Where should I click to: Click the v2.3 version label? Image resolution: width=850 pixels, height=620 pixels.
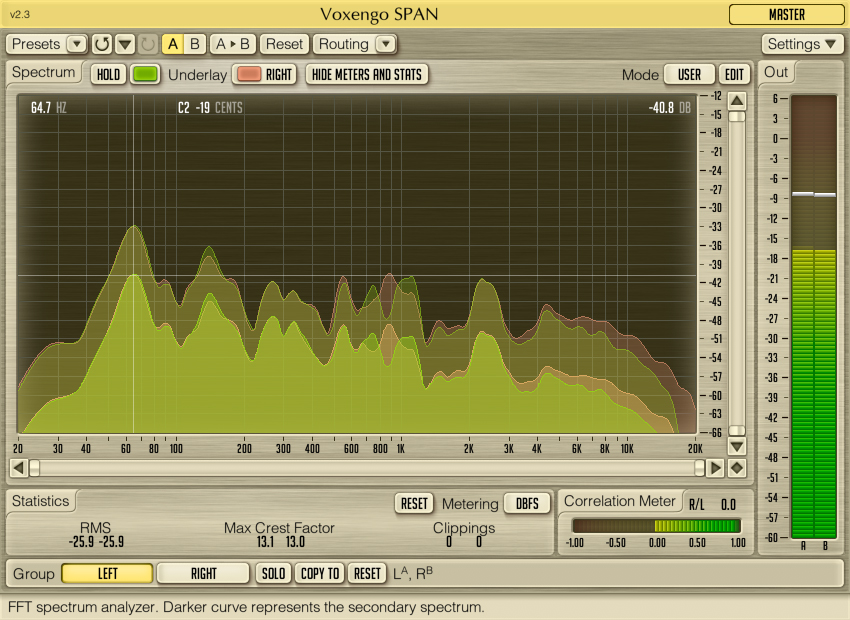coord(20,15)
